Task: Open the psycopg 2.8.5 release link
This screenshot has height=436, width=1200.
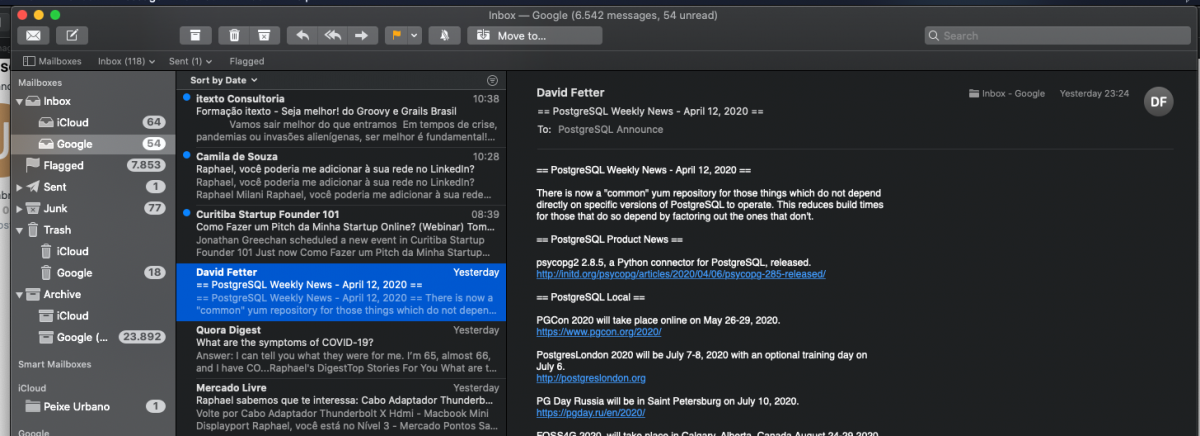Action: tap(681, 274)
